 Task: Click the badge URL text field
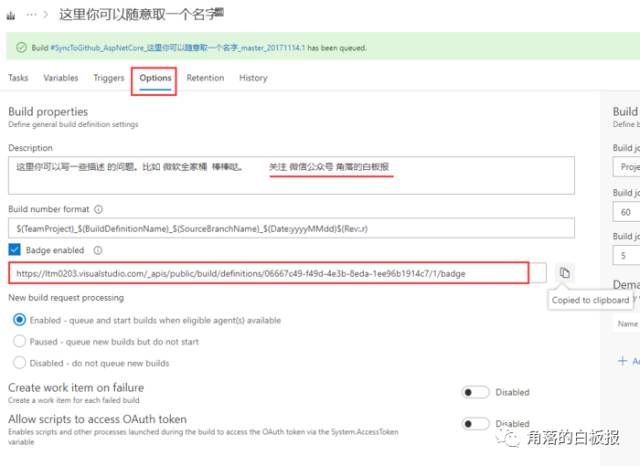click(277, 273)
